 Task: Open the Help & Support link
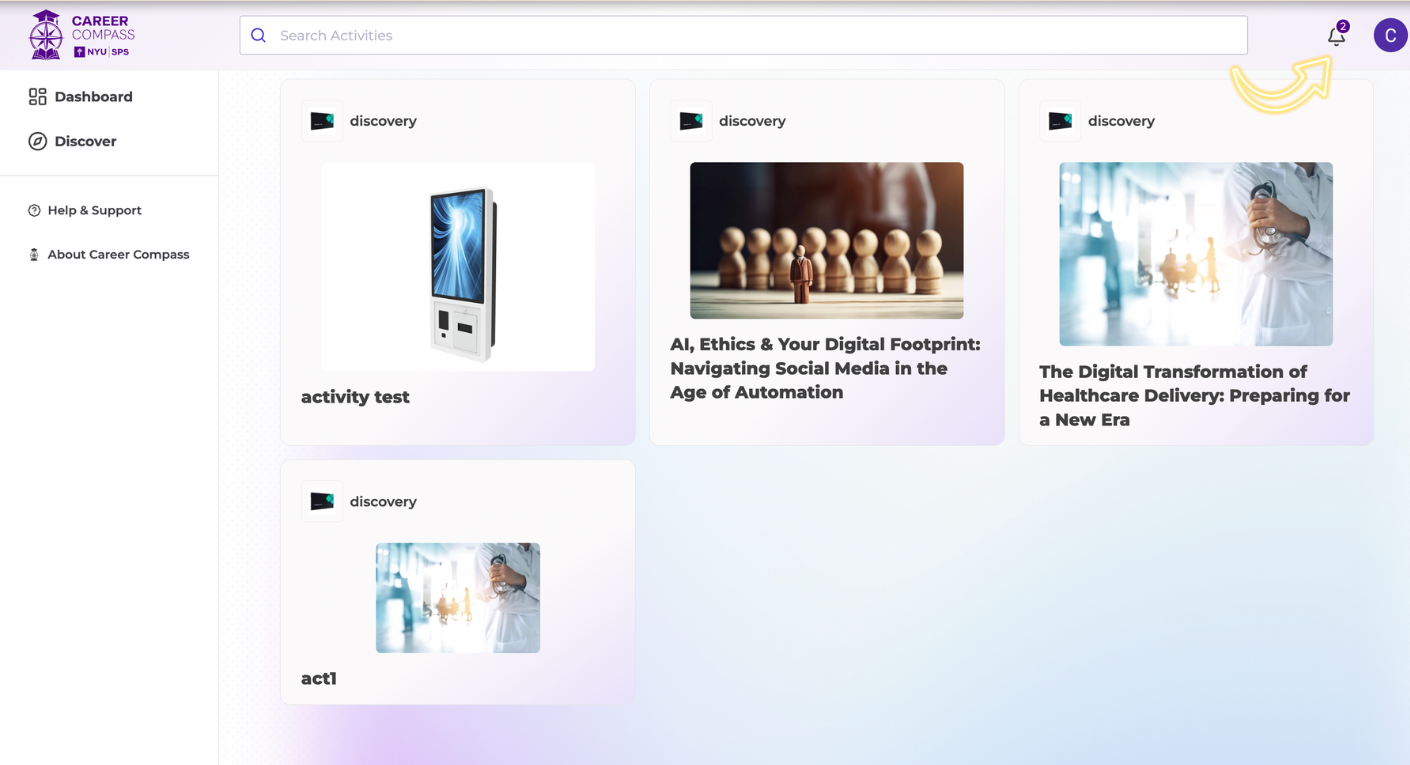coord(94,210)
